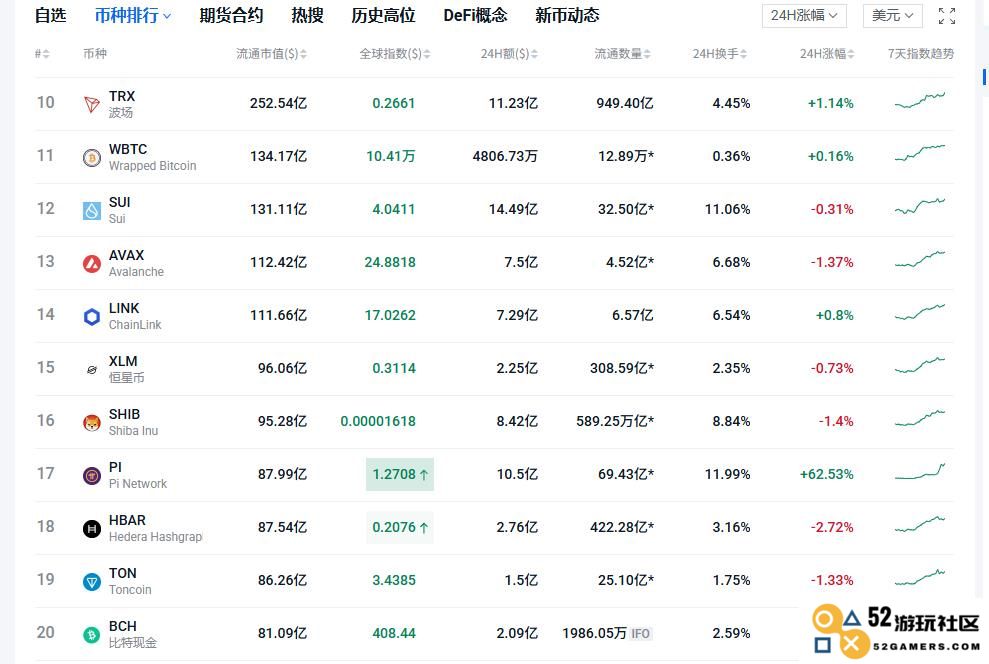This screenshot has height=664, width=989.
Task: View HBAR 7-day trend sparkline
Action: coord(920,524)
